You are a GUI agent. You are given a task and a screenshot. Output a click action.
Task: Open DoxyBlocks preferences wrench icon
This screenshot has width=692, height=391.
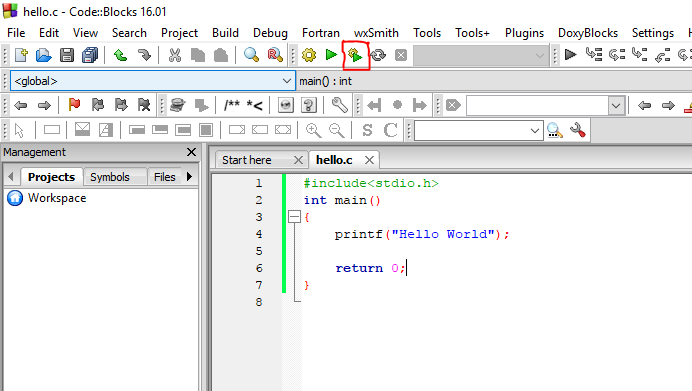pos(339,105)
